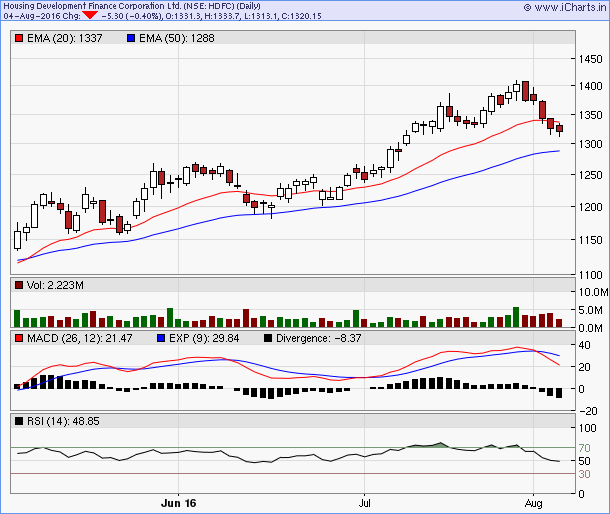Click the 50 RSI axis label
Screen dimensions: 610x514
click(584, 461)
